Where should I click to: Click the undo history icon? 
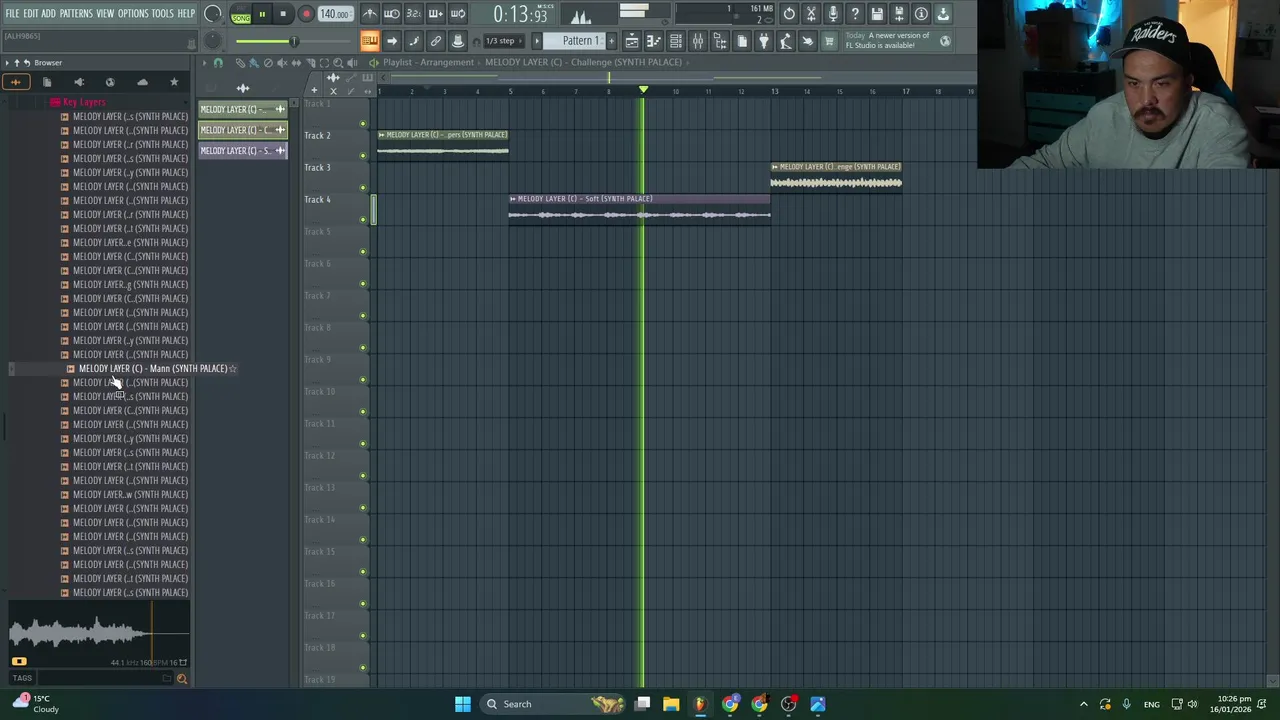pyautogui.click(x=789, y=14)
